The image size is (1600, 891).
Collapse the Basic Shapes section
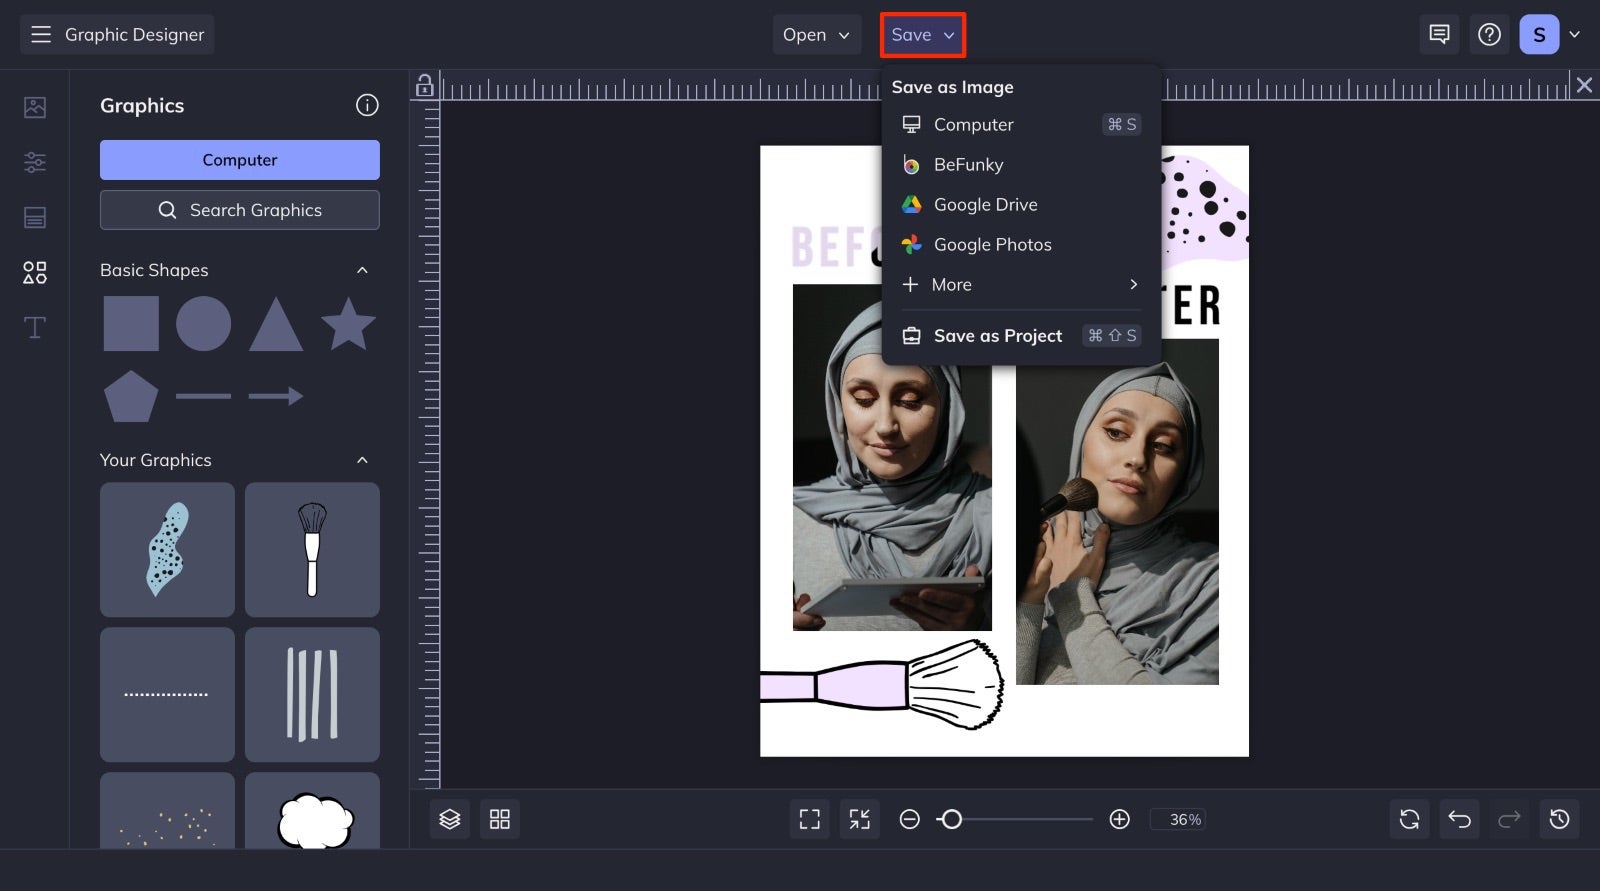click(x=362, y=270)
